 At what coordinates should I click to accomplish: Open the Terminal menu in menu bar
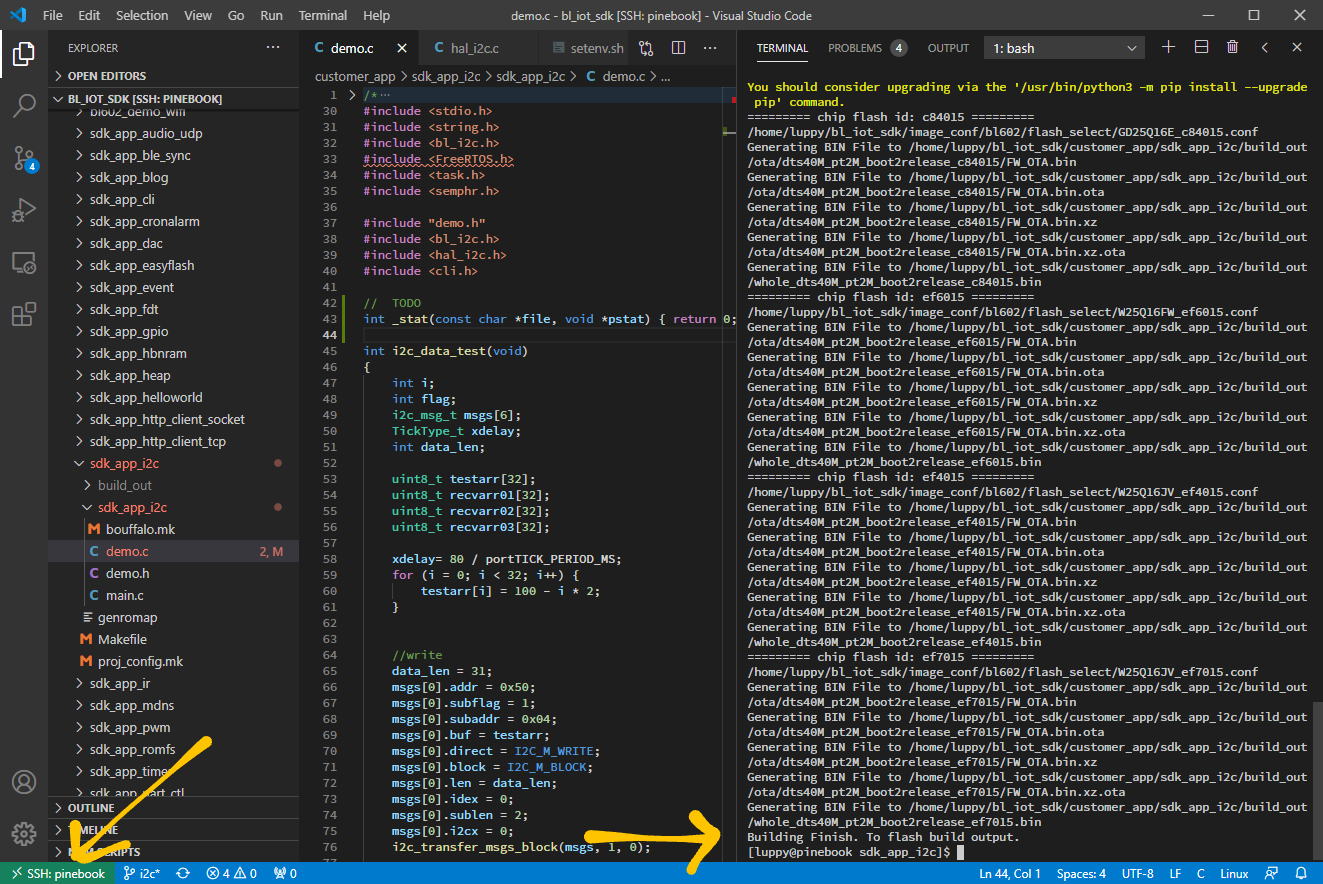pos(323,15)
